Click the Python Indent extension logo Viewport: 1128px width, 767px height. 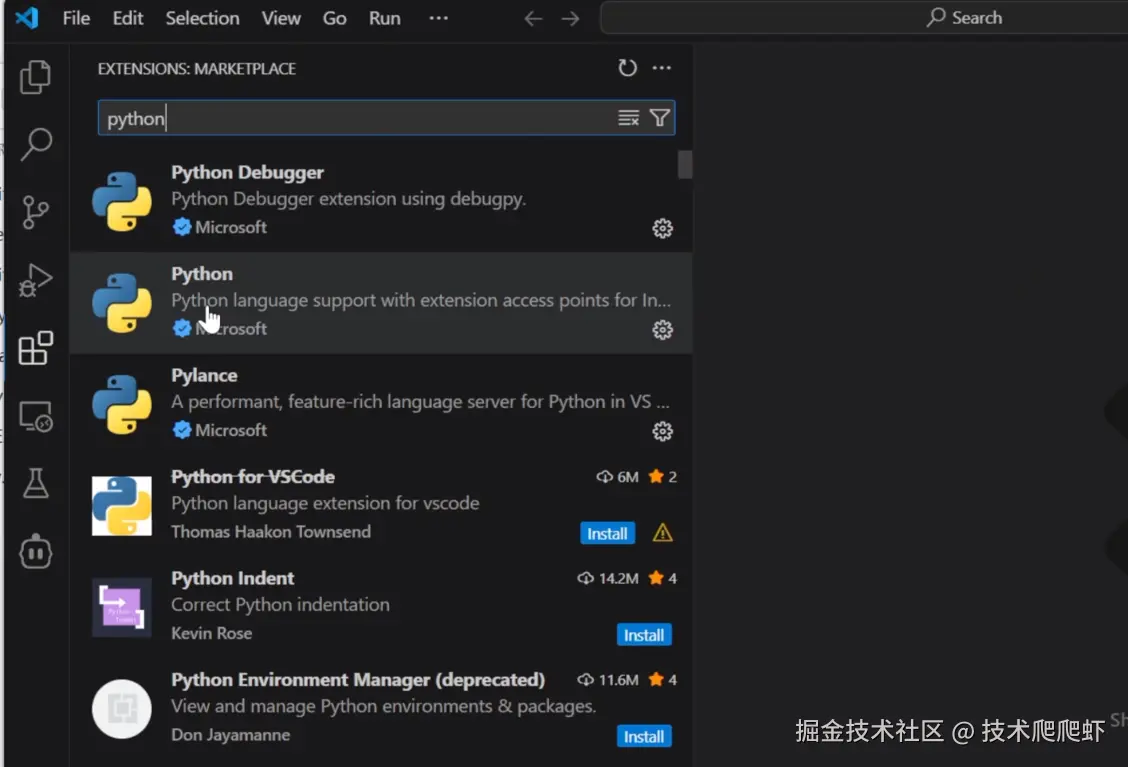[x=122, y=607]
